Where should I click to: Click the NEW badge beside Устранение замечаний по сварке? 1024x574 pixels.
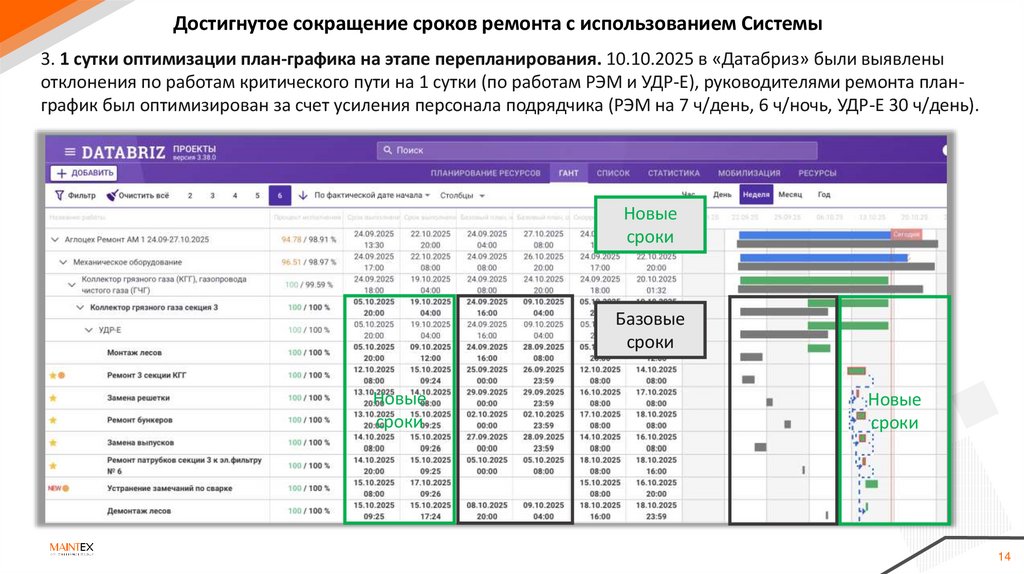tap(55, 488)
